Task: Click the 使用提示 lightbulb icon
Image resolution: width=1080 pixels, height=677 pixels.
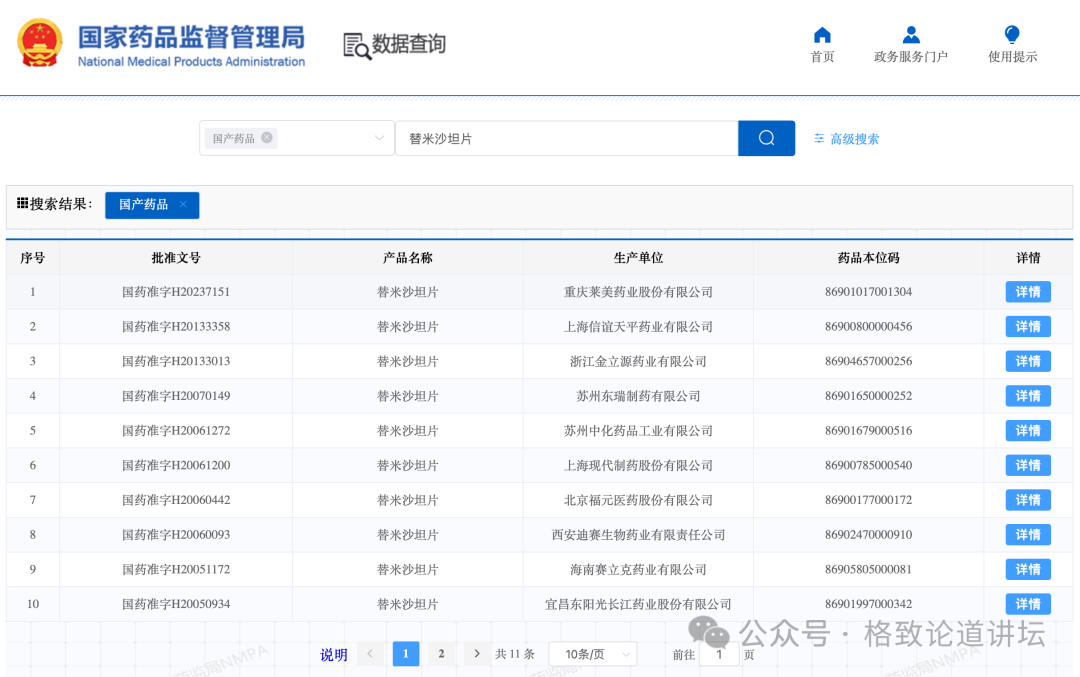Action: point(1012,34)
